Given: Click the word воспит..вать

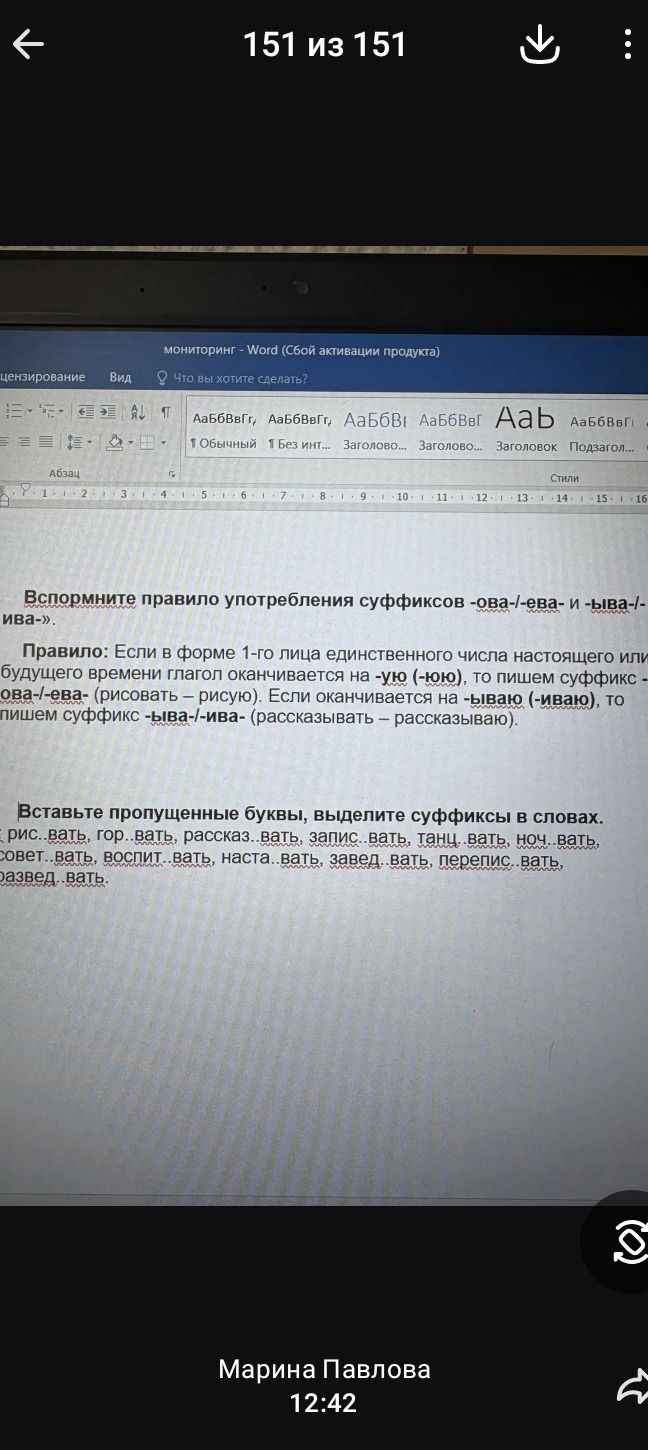Looking at the screenshot, I should 157,859.
